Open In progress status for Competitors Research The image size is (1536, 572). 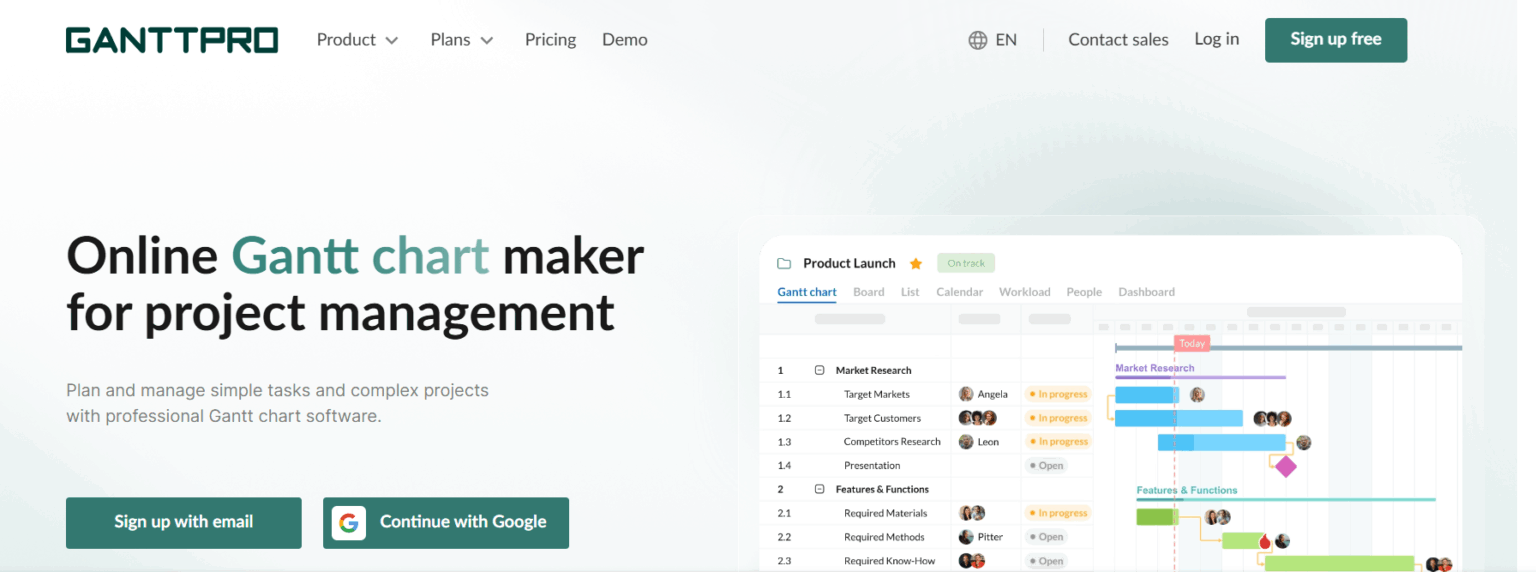pos(1058,442)
